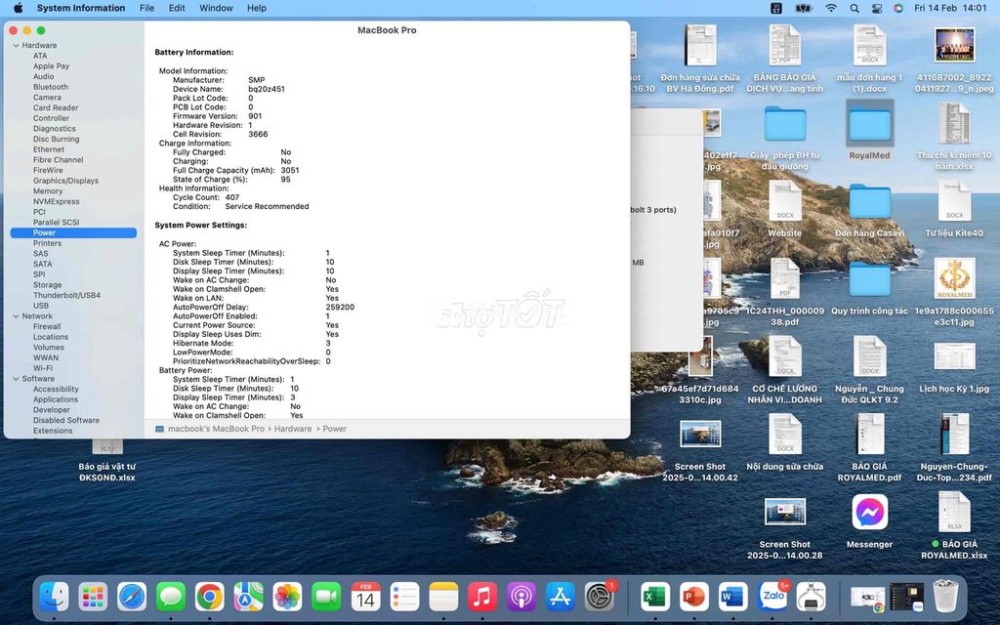Open Control Center in the menu bar

[876, 8]
